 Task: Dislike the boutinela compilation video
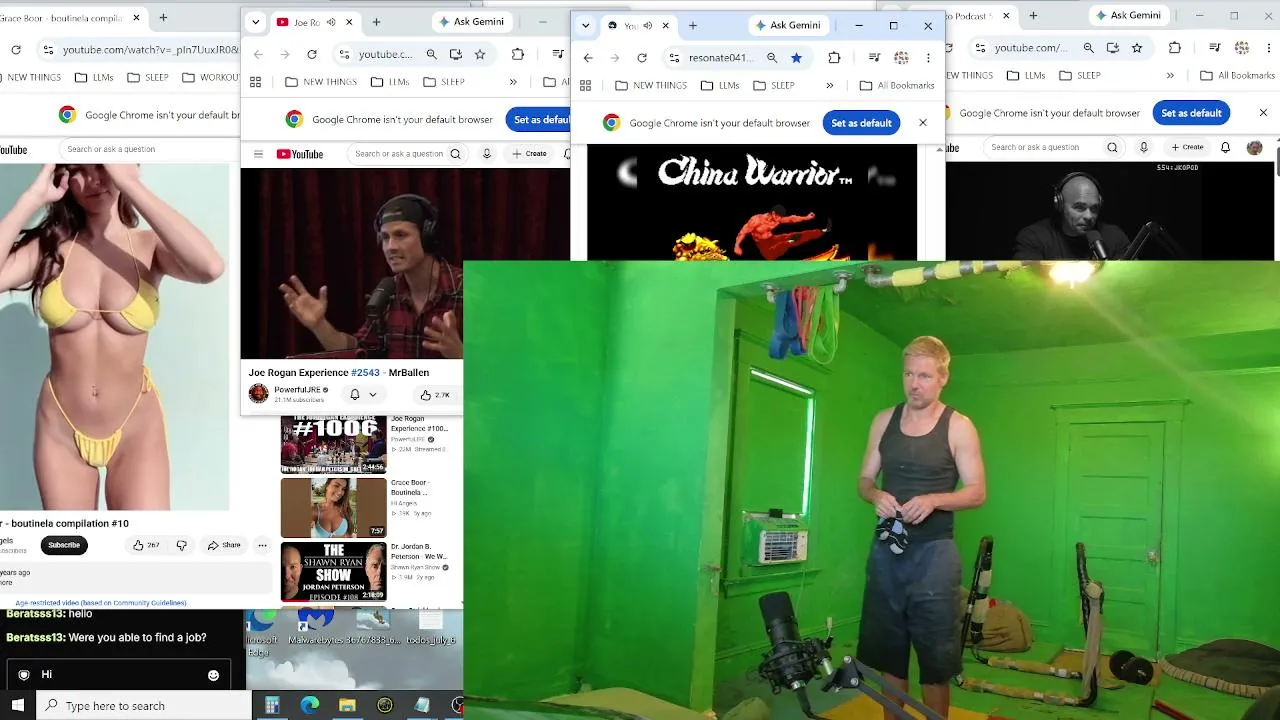click(181, 545)
